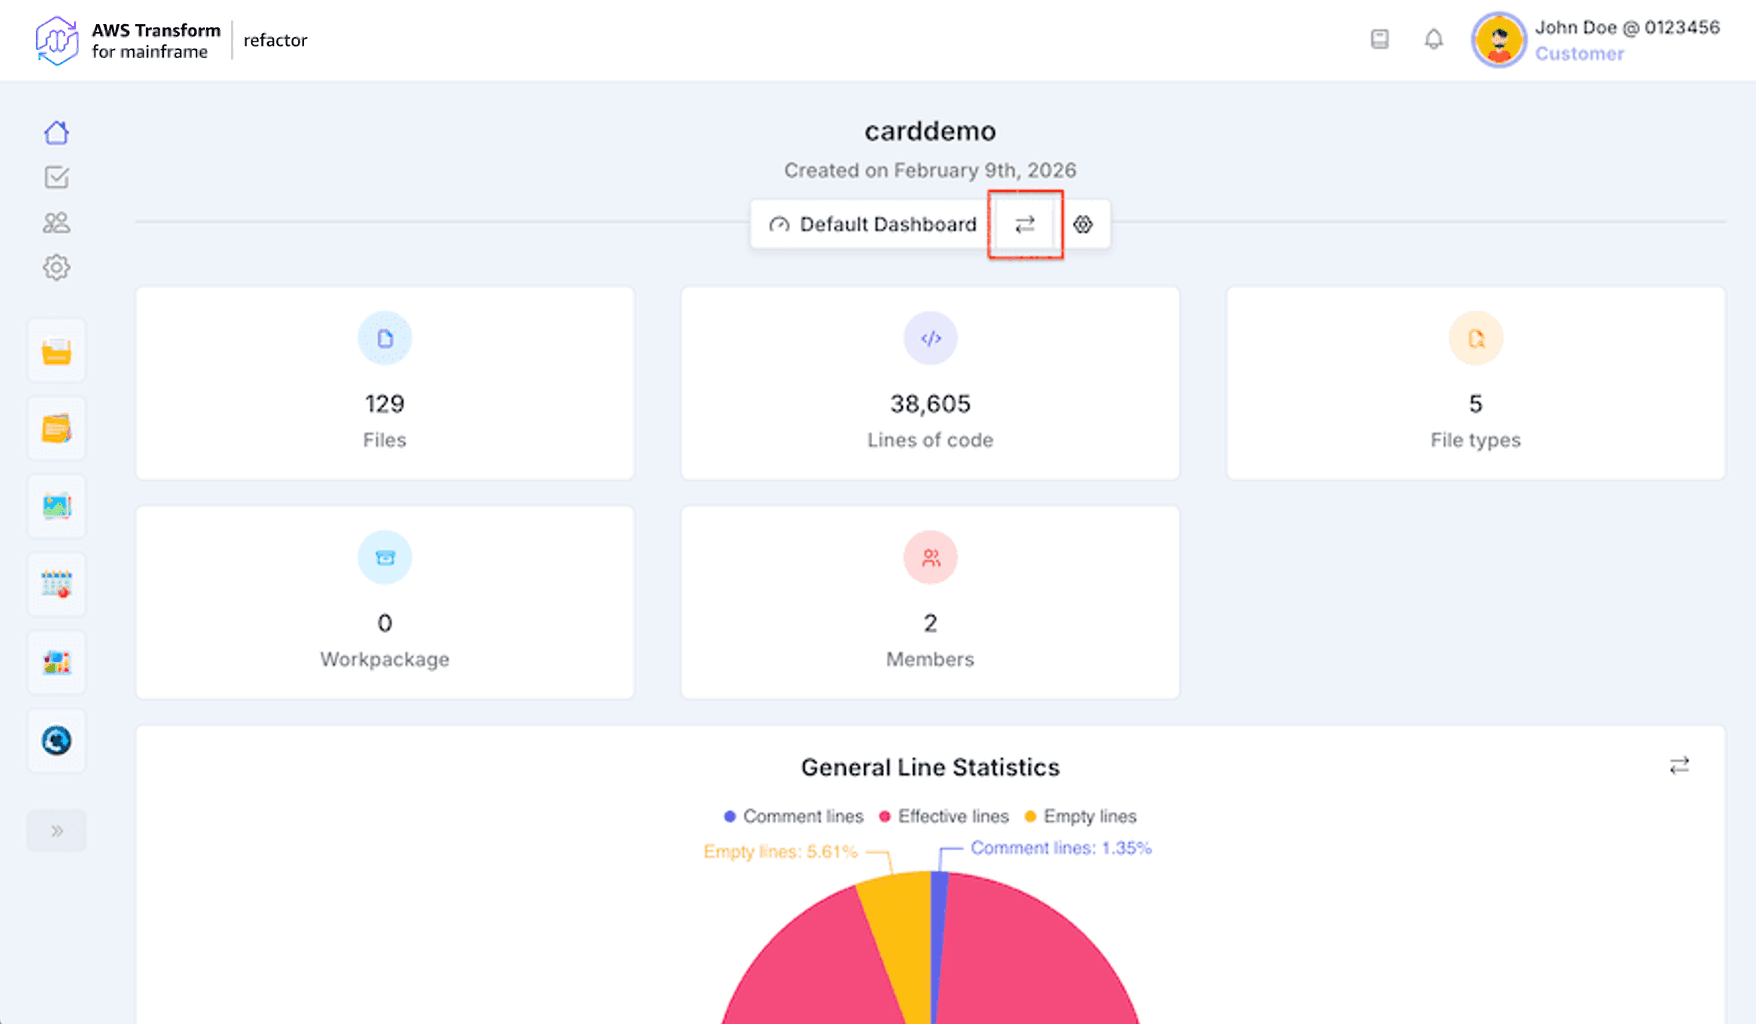Open the sticky notes tool in sidebar
1756x1024 pixels.
pyautogui.click(x=57, y=429)
